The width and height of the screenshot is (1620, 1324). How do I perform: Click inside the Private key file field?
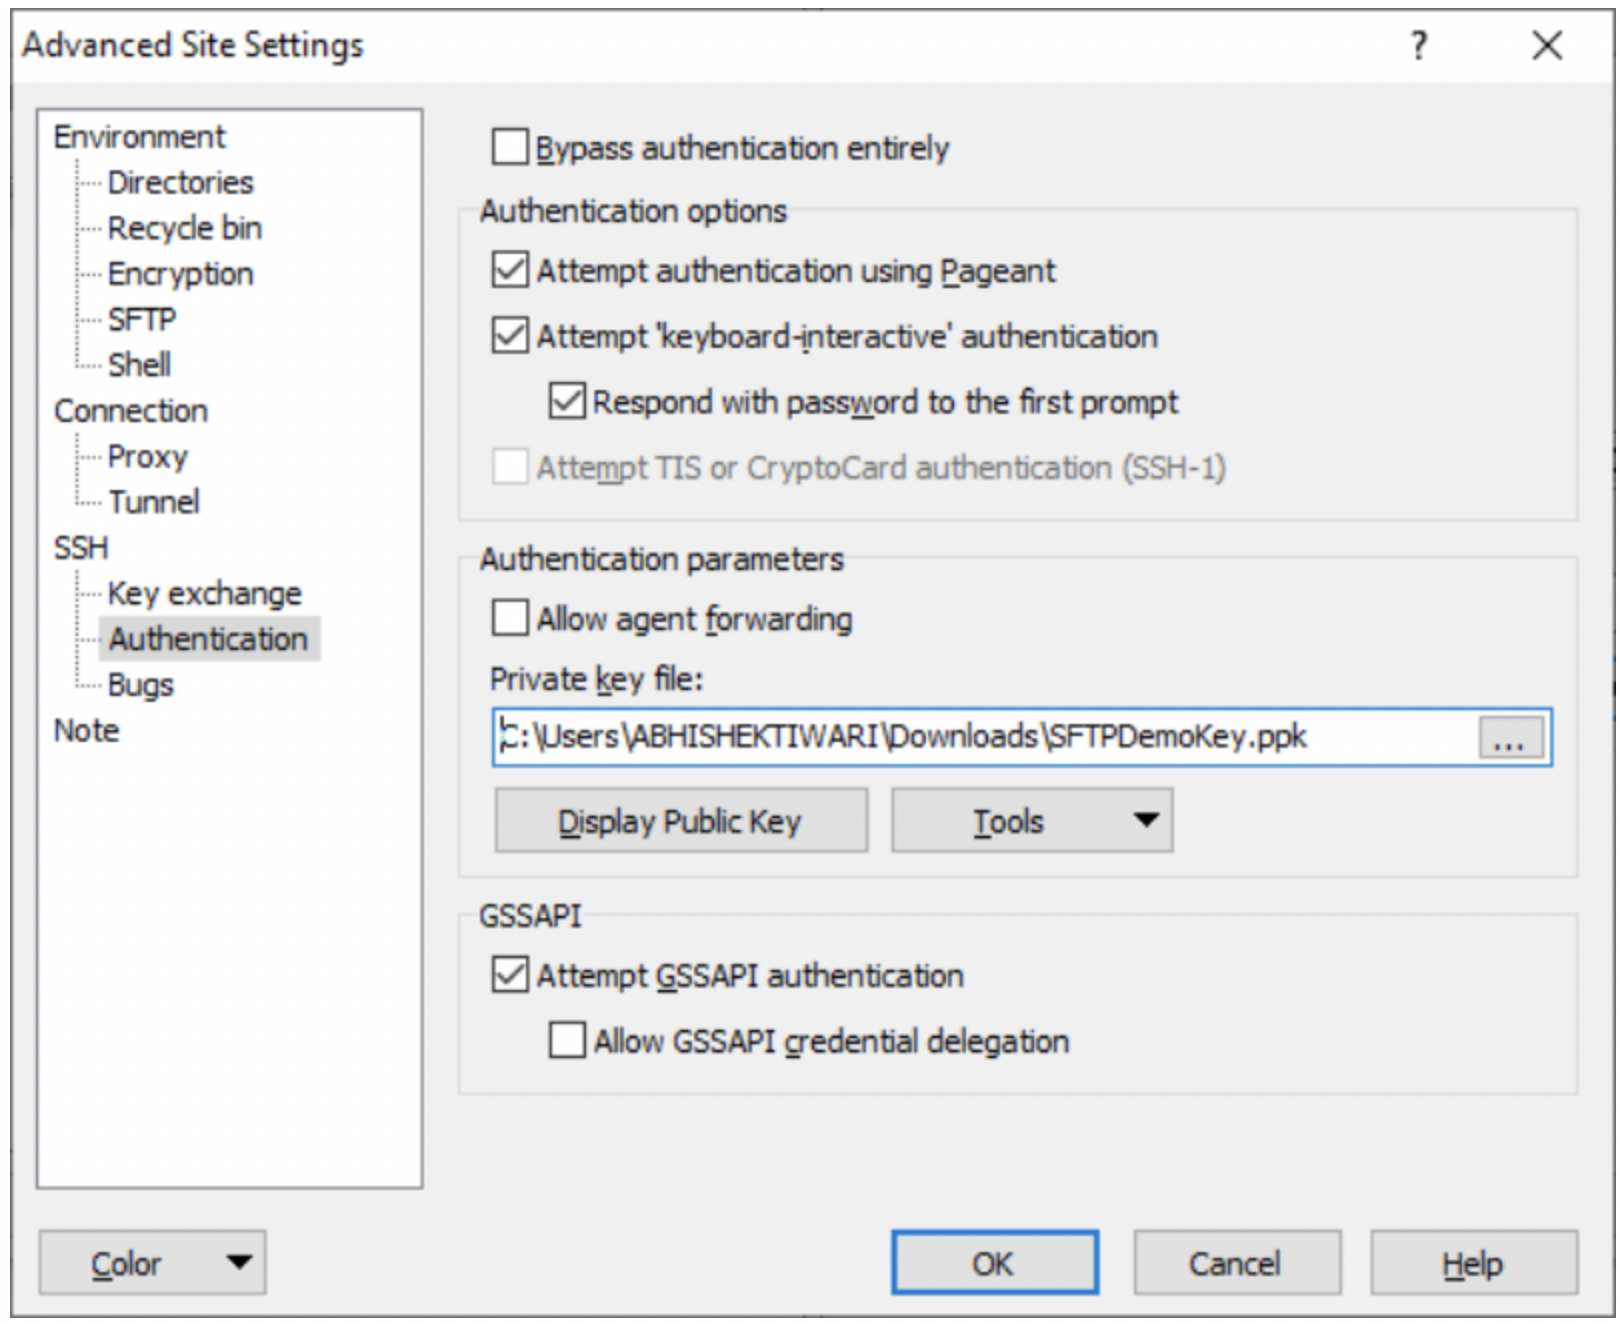point(980,738)
